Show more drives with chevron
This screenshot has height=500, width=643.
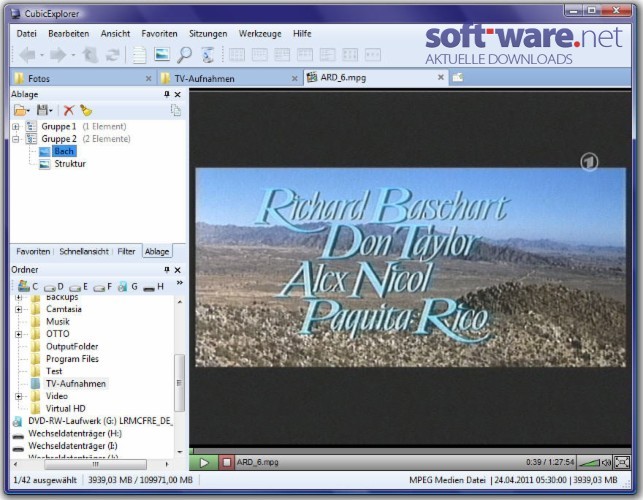tap(179, 283)
